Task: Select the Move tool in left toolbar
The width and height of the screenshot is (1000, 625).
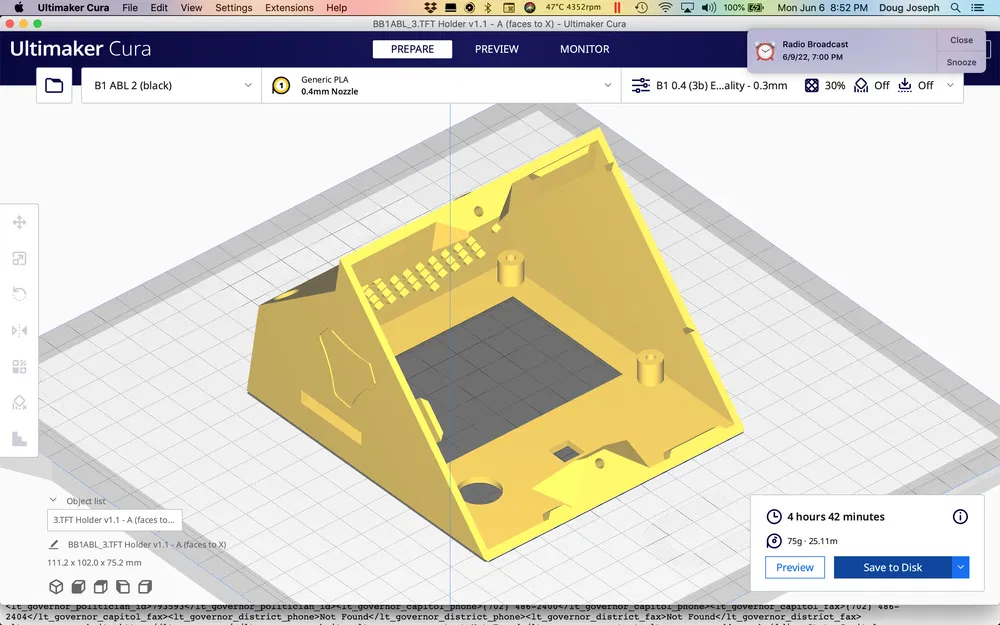Action: (x=19, y=222)
